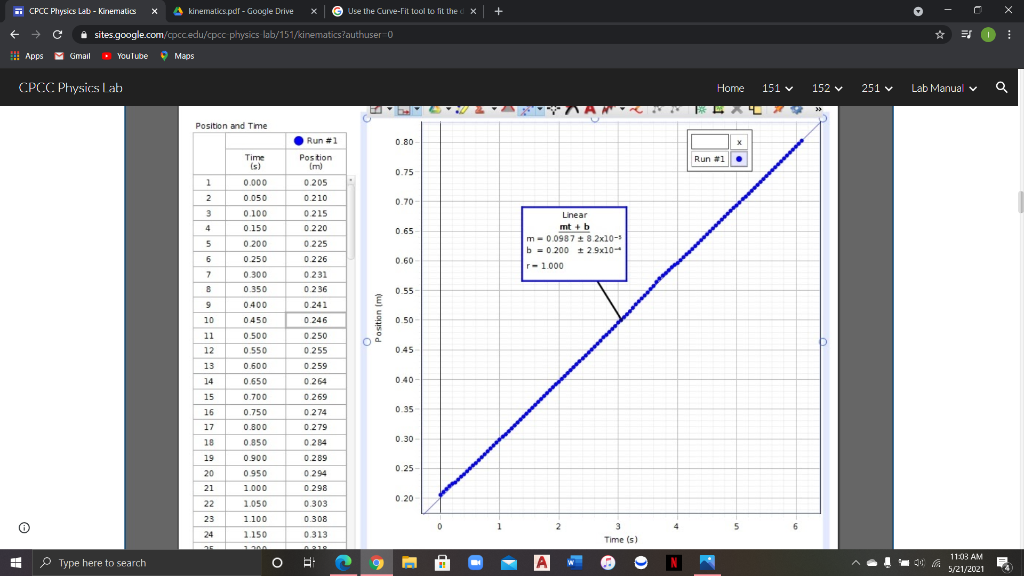1024x576 pixels.
Task: Toggle Run #1 point symbol in graph legend
Action: click(740, 159)
